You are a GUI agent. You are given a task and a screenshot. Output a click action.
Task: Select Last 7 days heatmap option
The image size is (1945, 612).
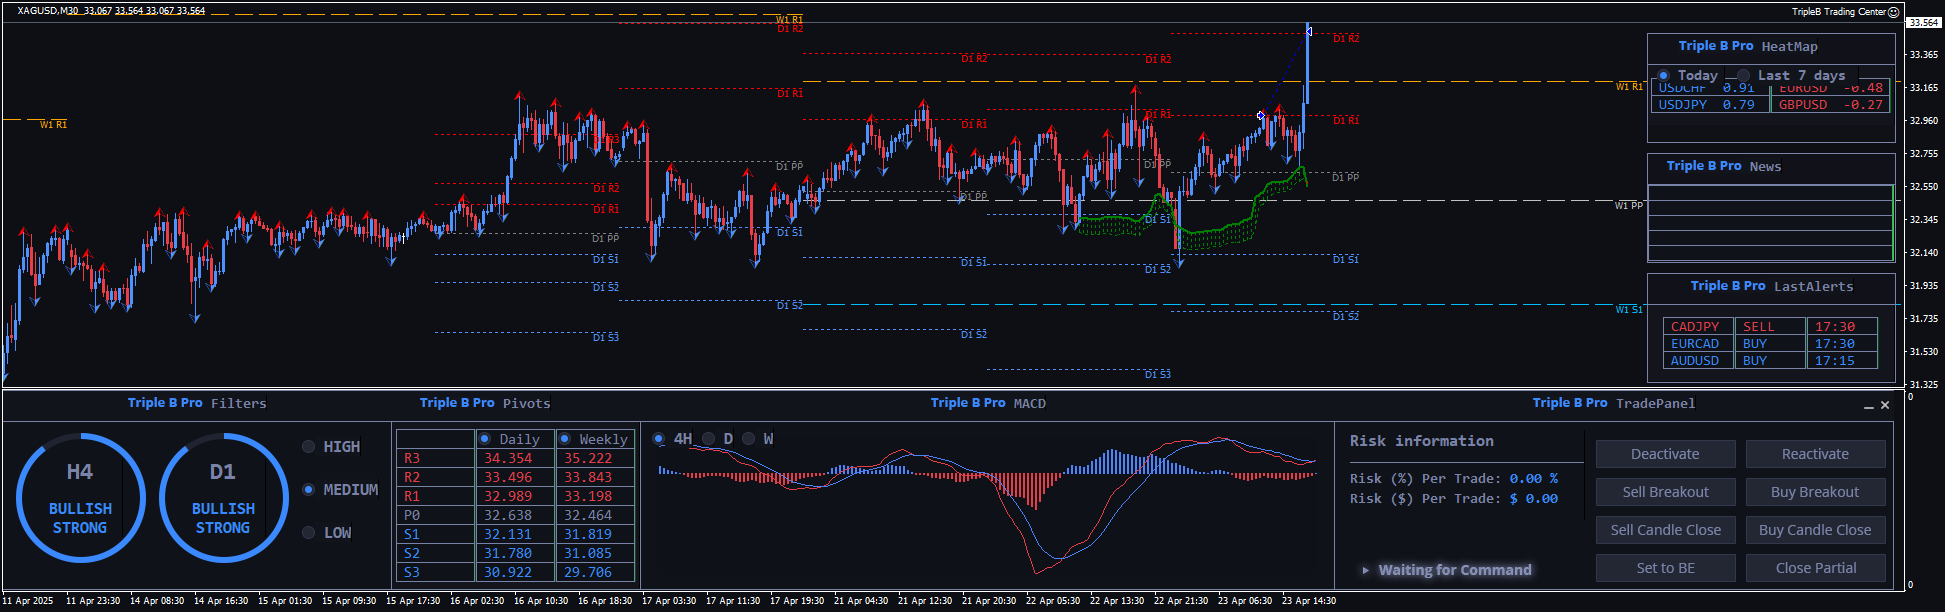point(1744,76)
